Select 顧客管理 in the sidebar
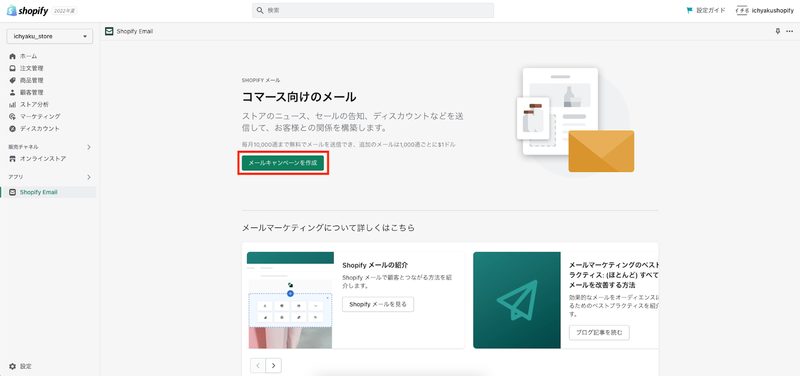800x376 pixels. pos(32,92)
